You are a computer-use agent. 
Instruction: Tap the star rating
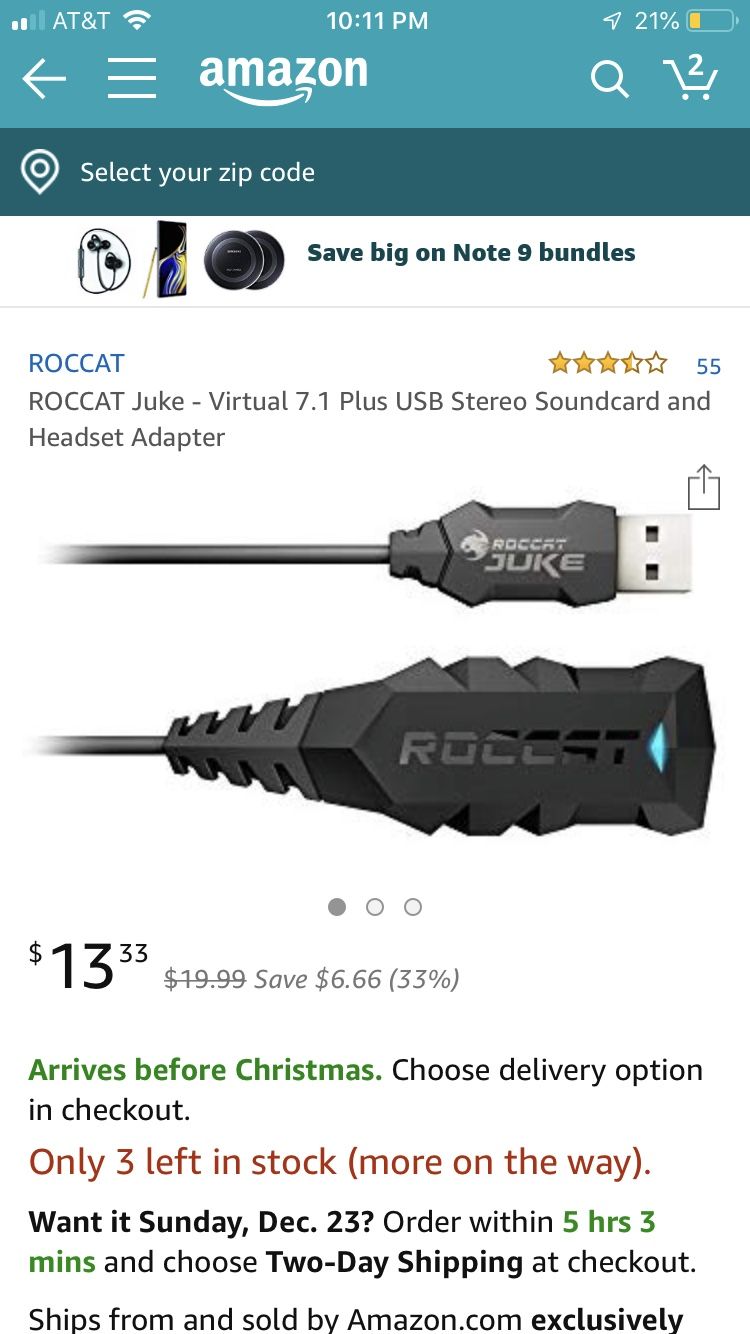[607, 363]
